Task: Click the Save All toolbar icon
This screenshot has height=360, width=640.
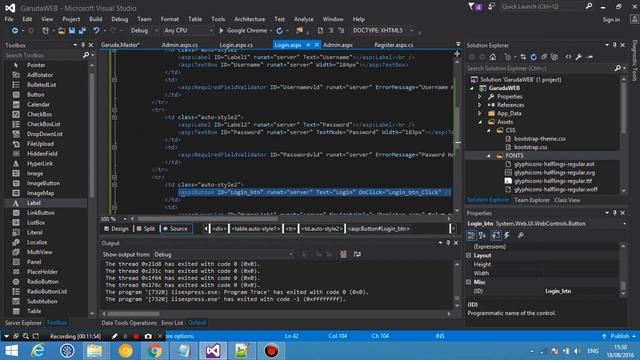Action: [82, 31]
